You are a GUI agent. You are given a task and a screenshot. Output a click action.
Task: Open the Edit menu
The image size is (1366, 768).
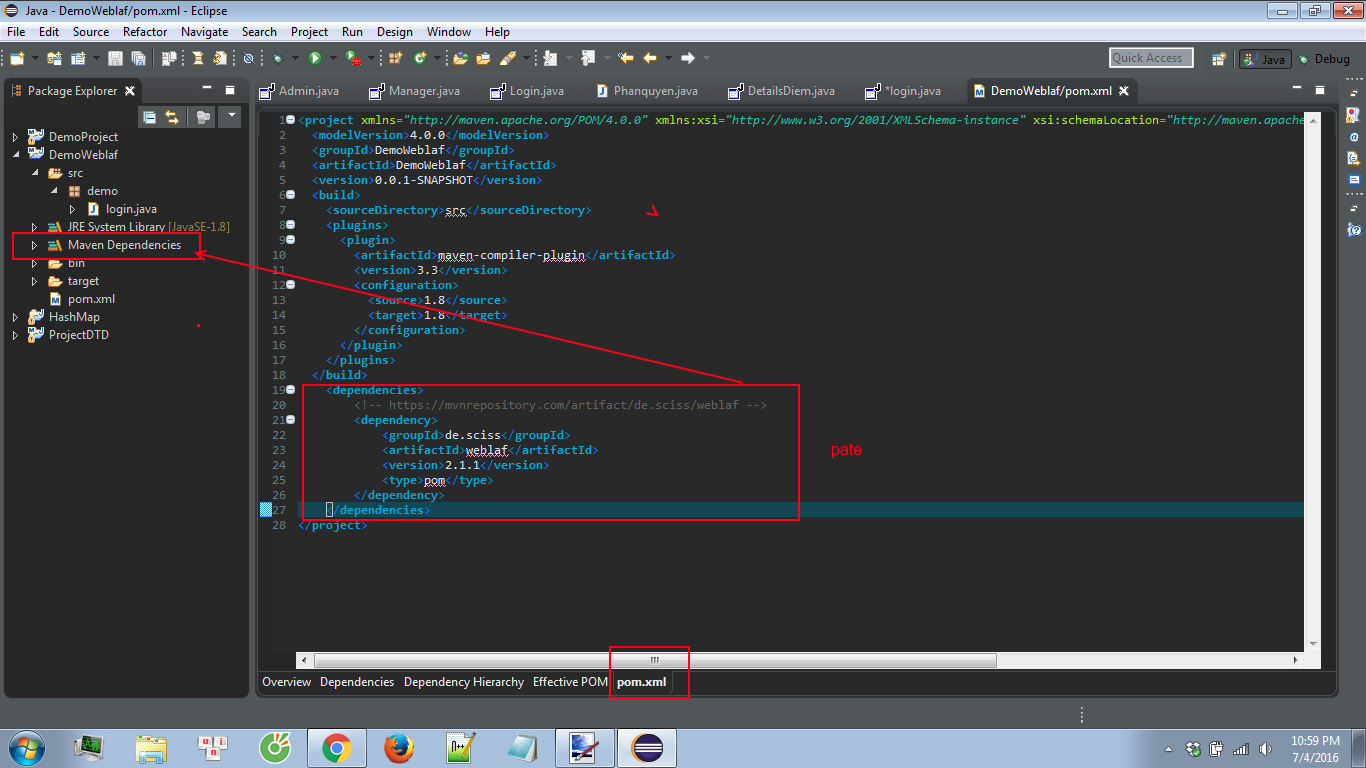[49, 32]
